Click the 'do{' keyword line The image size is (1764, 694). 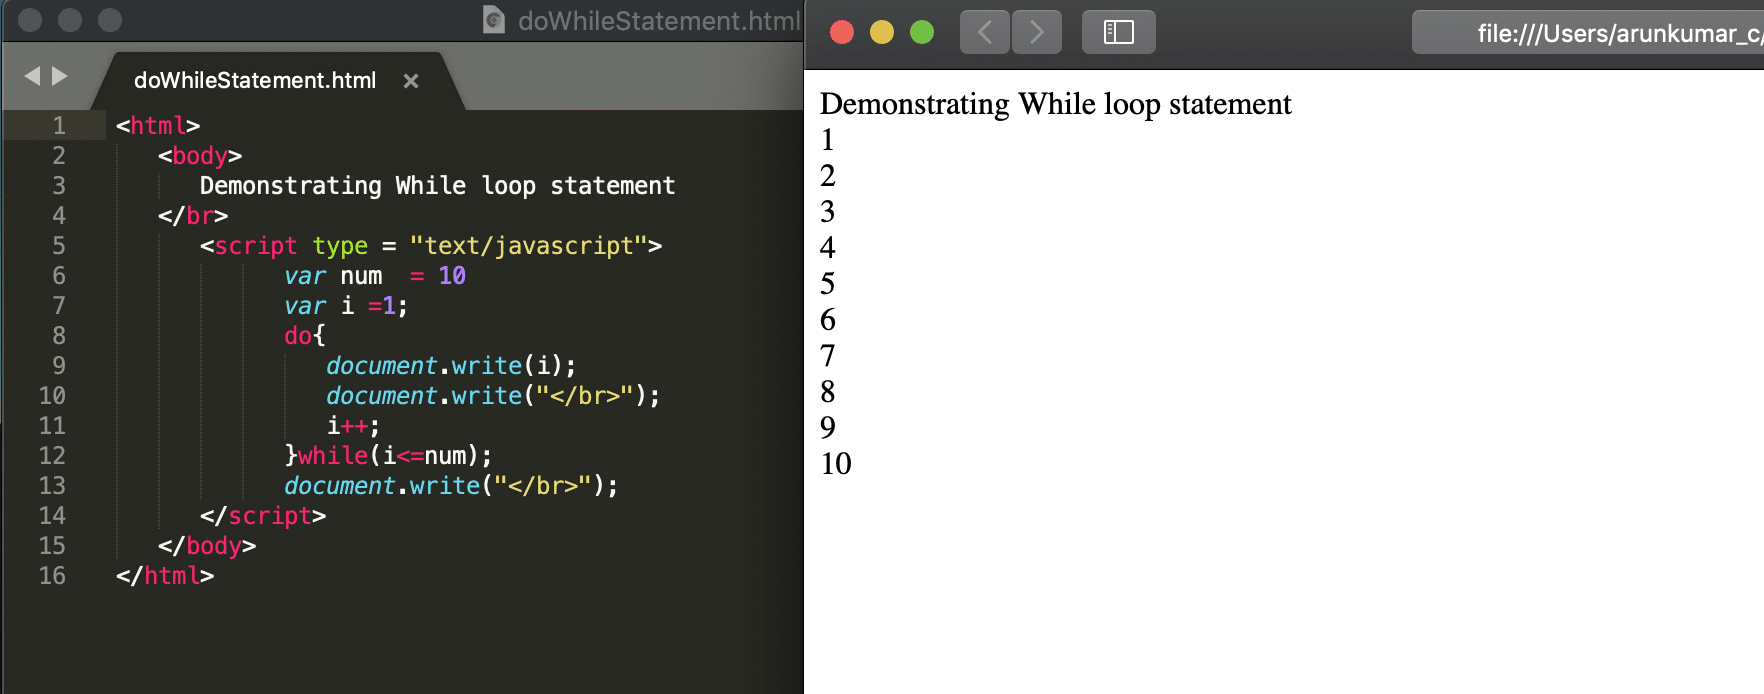point(305,336)
